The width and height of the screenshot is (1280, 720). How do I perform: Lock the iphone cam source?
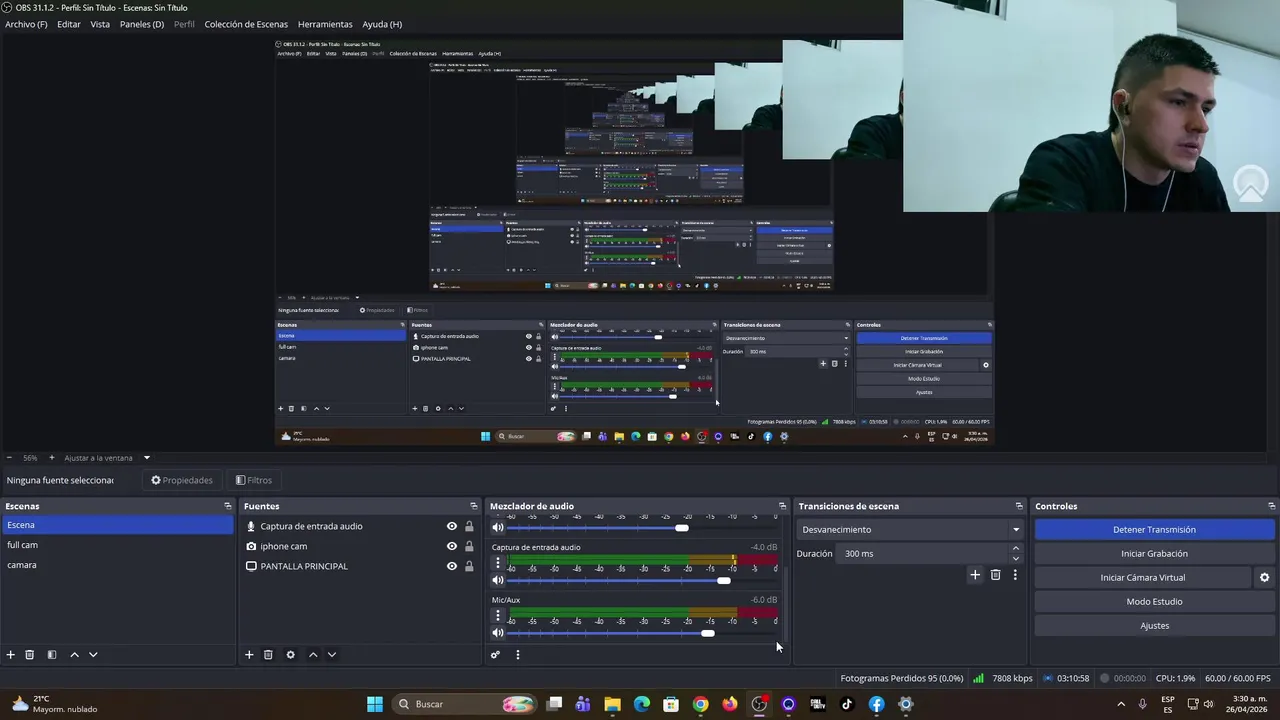point(469,546)
